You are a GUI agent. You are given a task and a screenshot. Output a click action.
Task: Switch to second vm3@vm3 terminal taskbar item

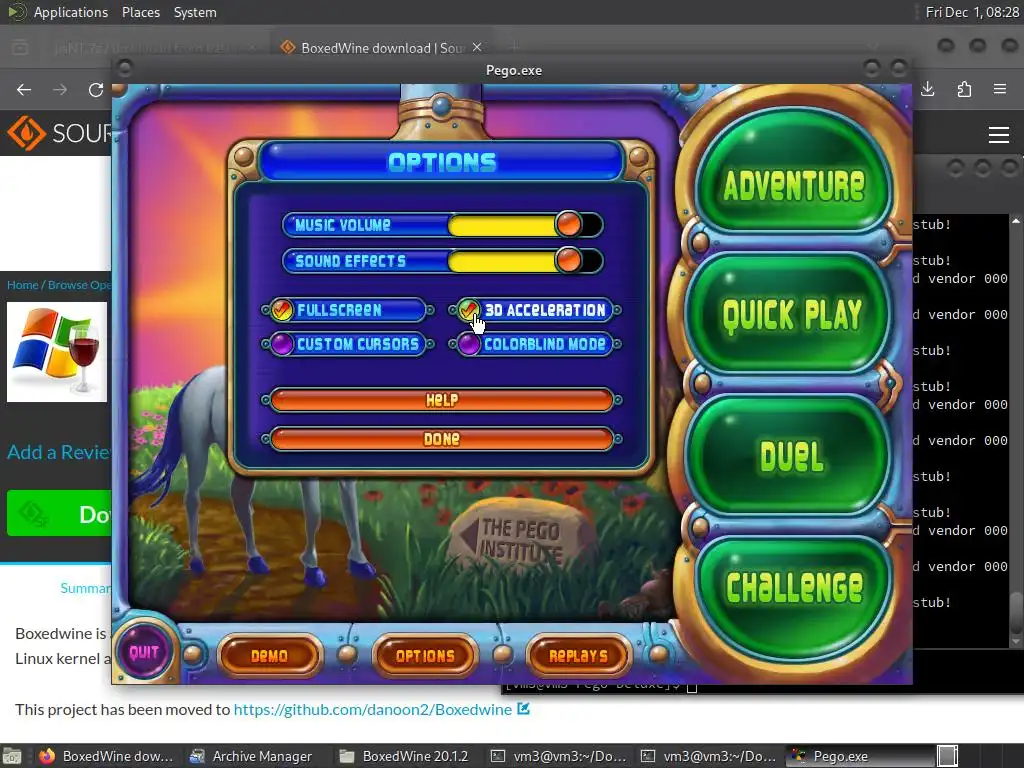709,756
